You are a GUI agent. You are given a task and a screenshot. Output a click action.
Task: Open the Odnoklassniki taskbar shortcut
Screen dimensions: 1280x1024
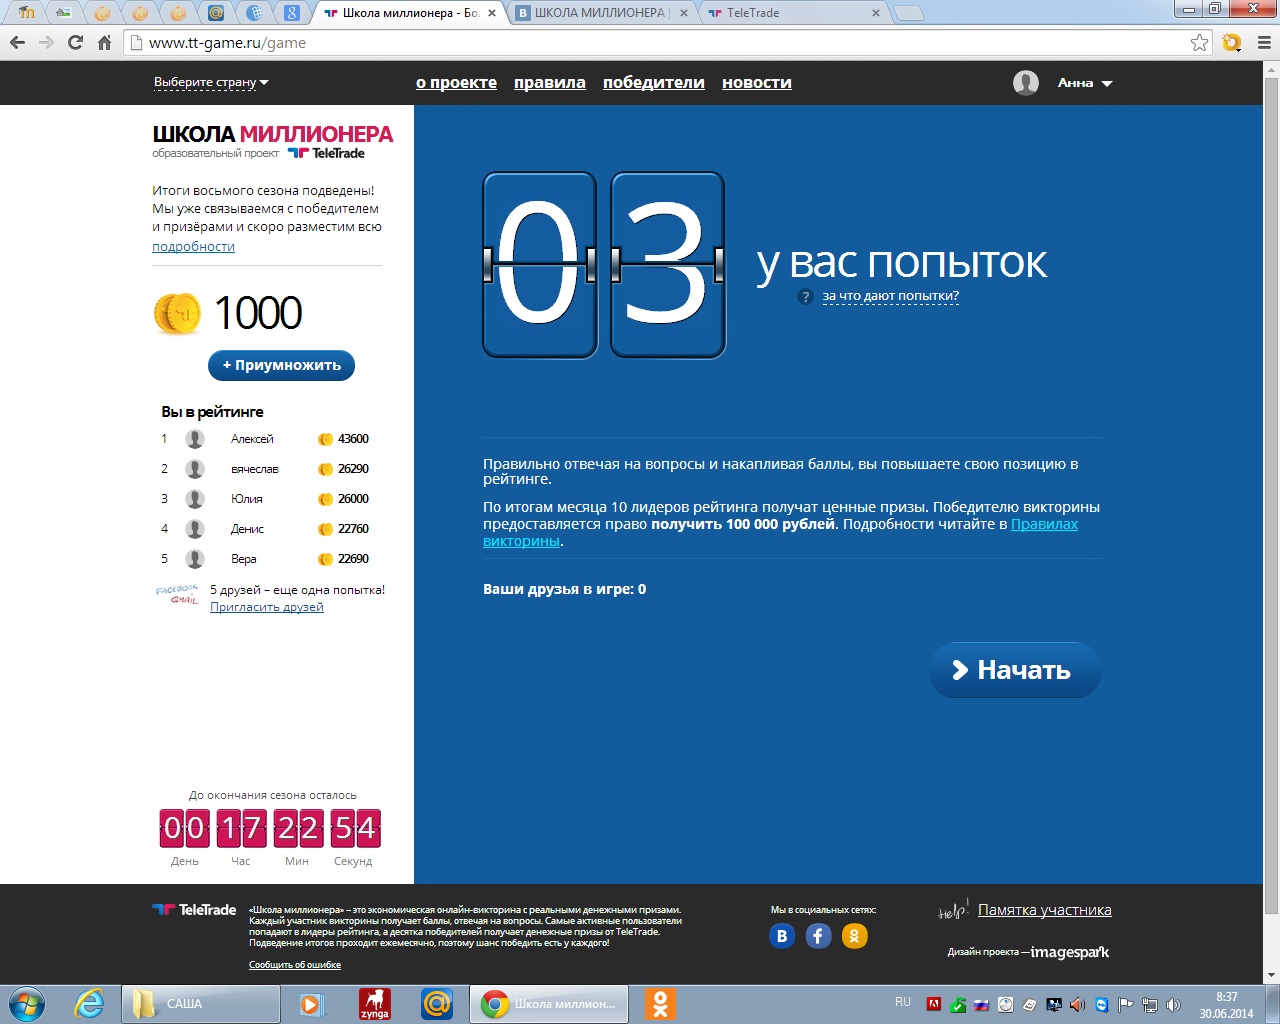(660, 1004)
